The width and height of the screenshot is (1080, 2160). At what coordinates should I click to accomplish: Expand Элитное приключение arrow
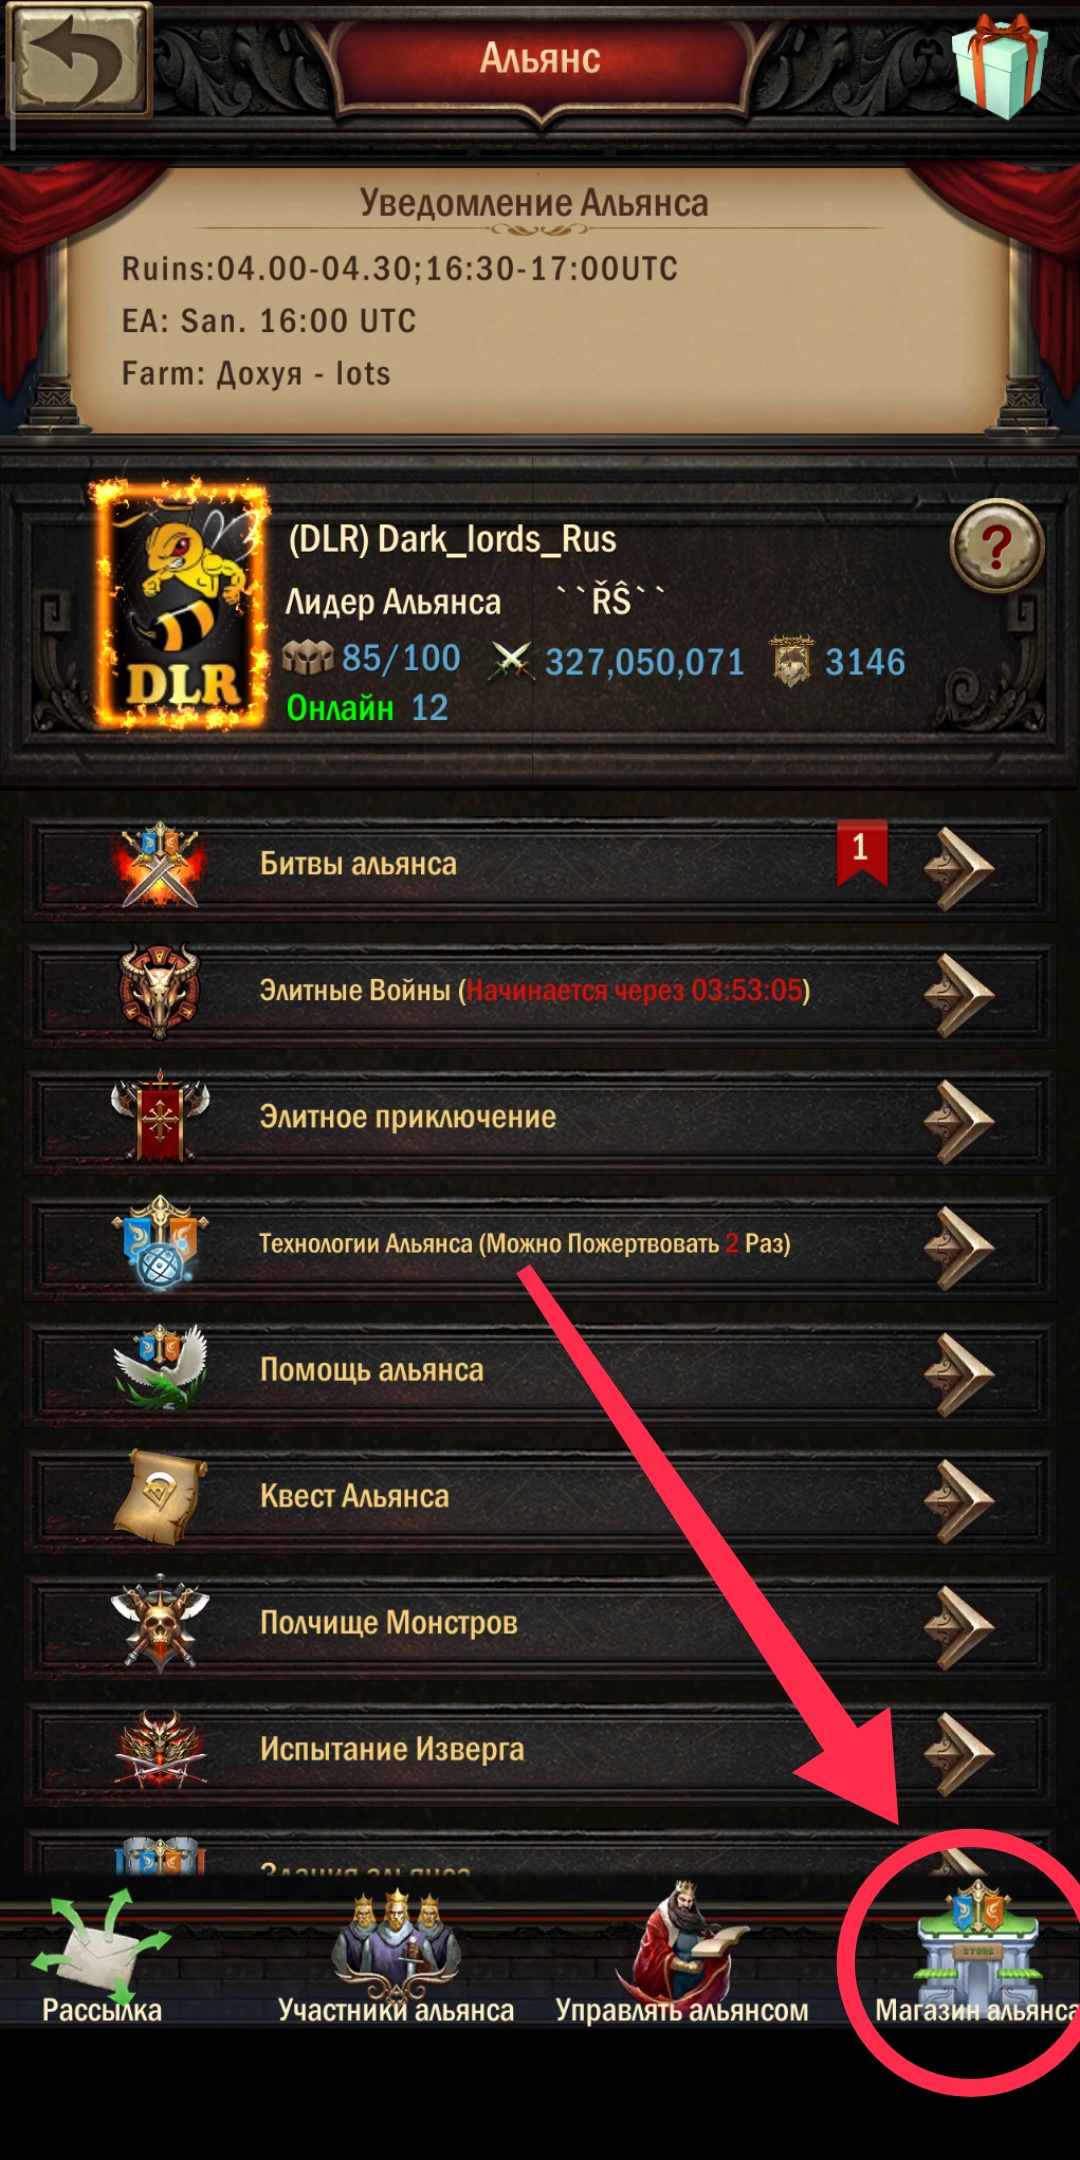tap(958, 1120)
